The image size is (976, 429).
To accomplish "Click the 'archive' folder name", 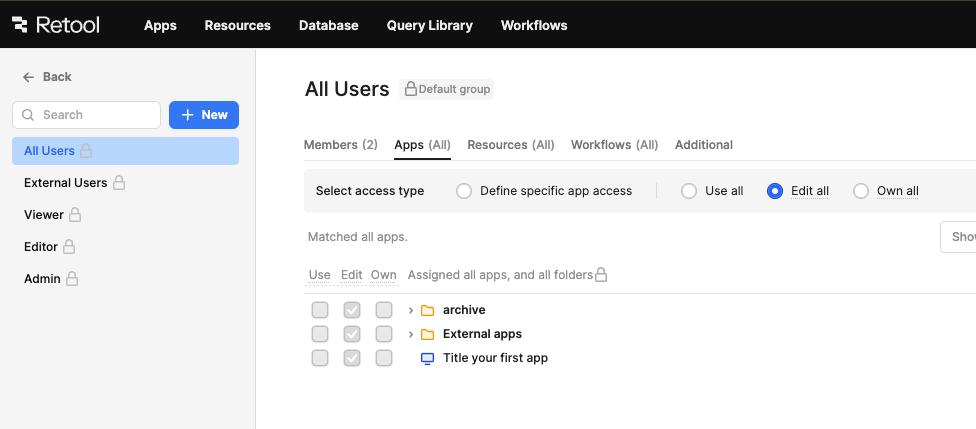I will tap(464, 310).
